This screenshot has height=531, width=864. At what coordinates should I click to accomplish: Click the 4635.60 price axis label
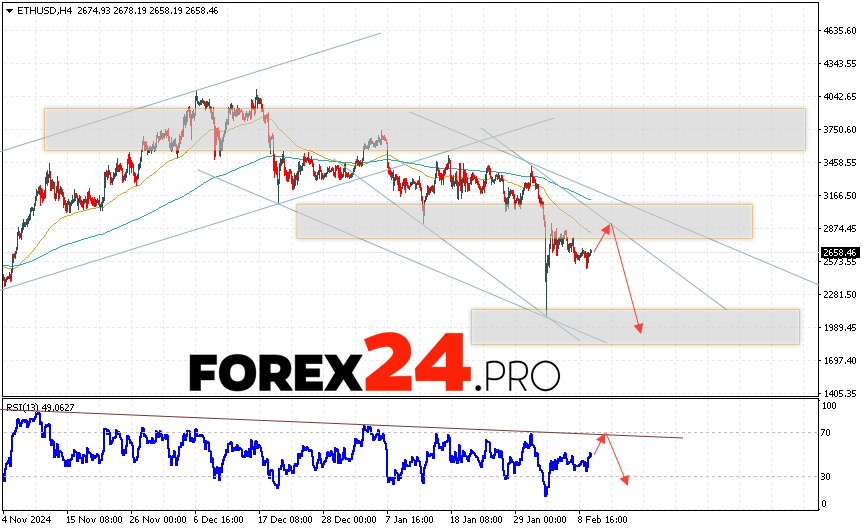pos(838,31)
